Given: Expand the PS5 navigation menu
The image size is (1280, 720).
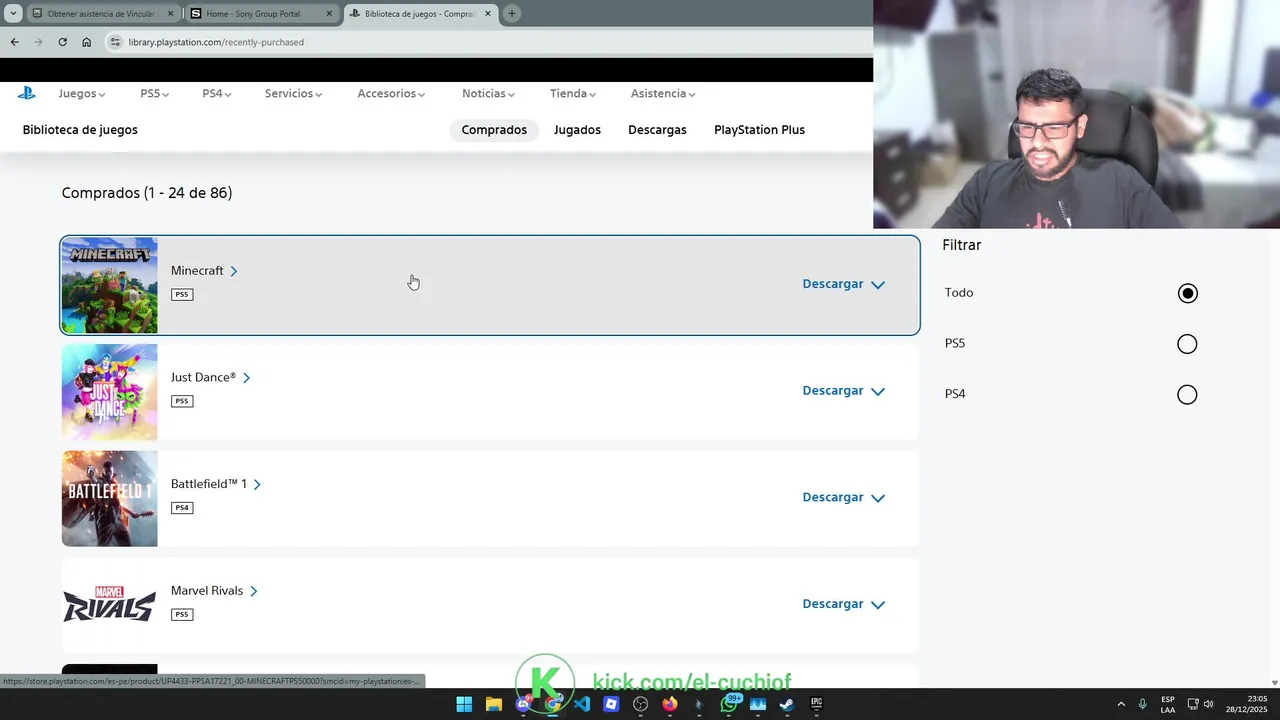Looking at the screenshot, I should (x=154, y=93).
